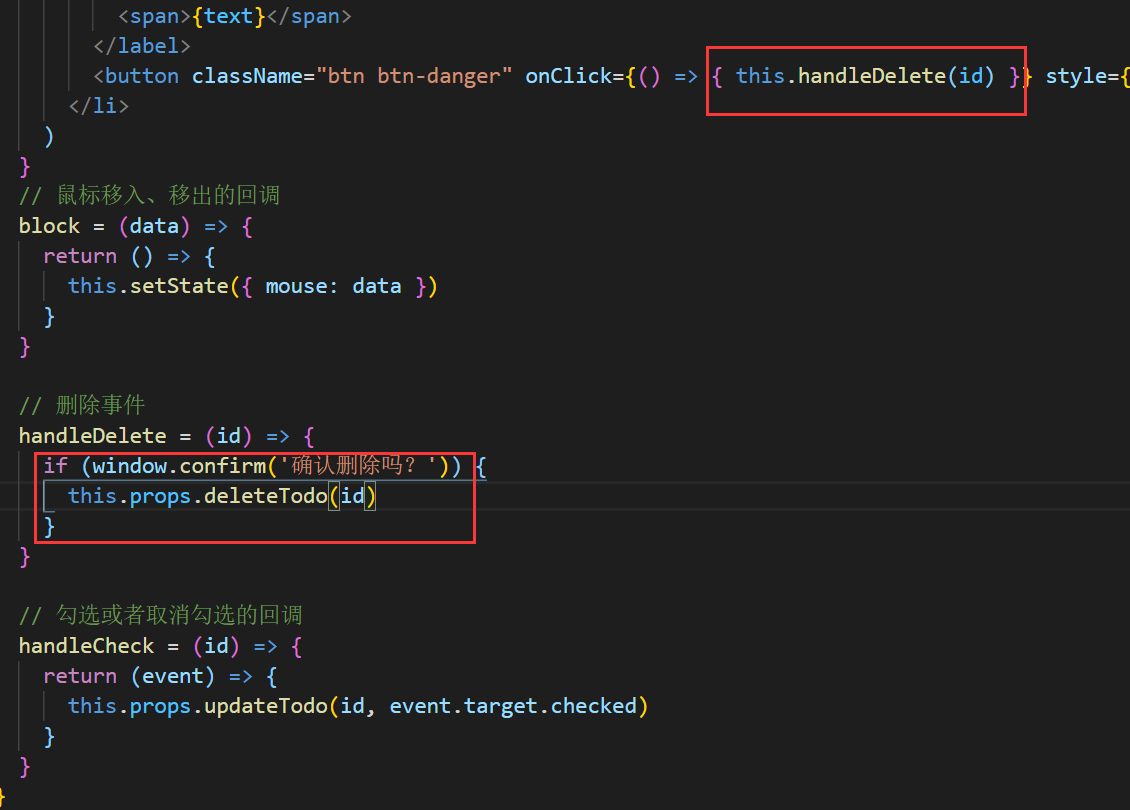The width and height of the screenshot is (1130, 810).
Task: Place cursor on the closing label tag
Action: click(x=141, y=46)
